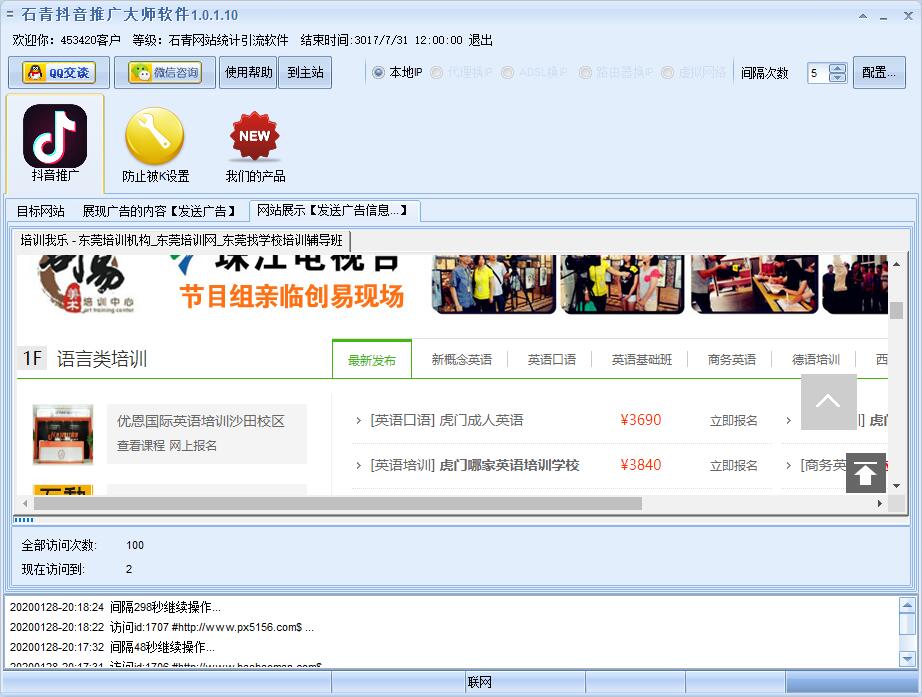Open the title bar system menu icon
The width and height of the screenshot is (922, 697).
(x=9, y=14)
